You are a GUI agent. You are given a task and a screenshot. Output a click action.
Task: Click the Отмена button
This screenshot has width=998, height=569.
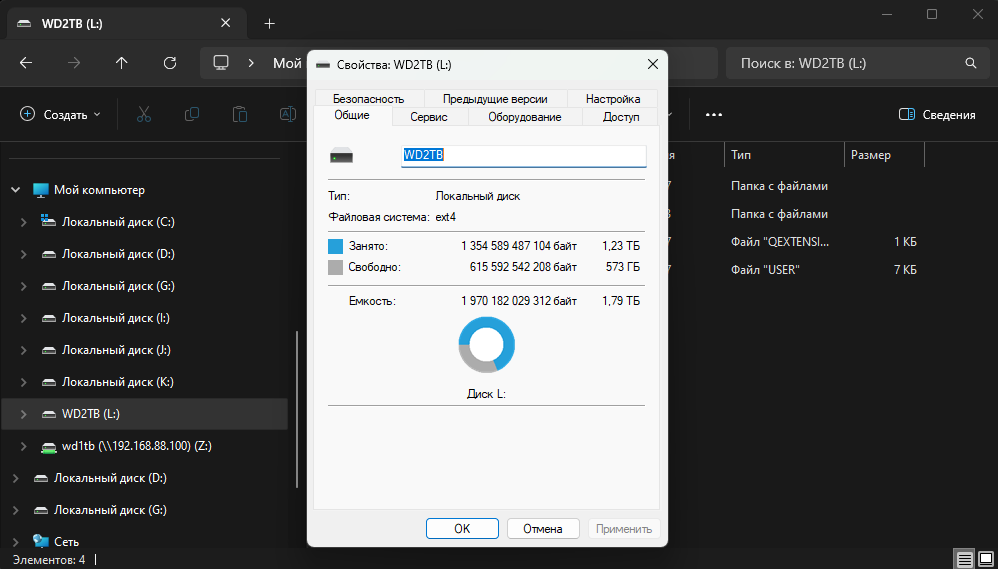coord(543,529)
